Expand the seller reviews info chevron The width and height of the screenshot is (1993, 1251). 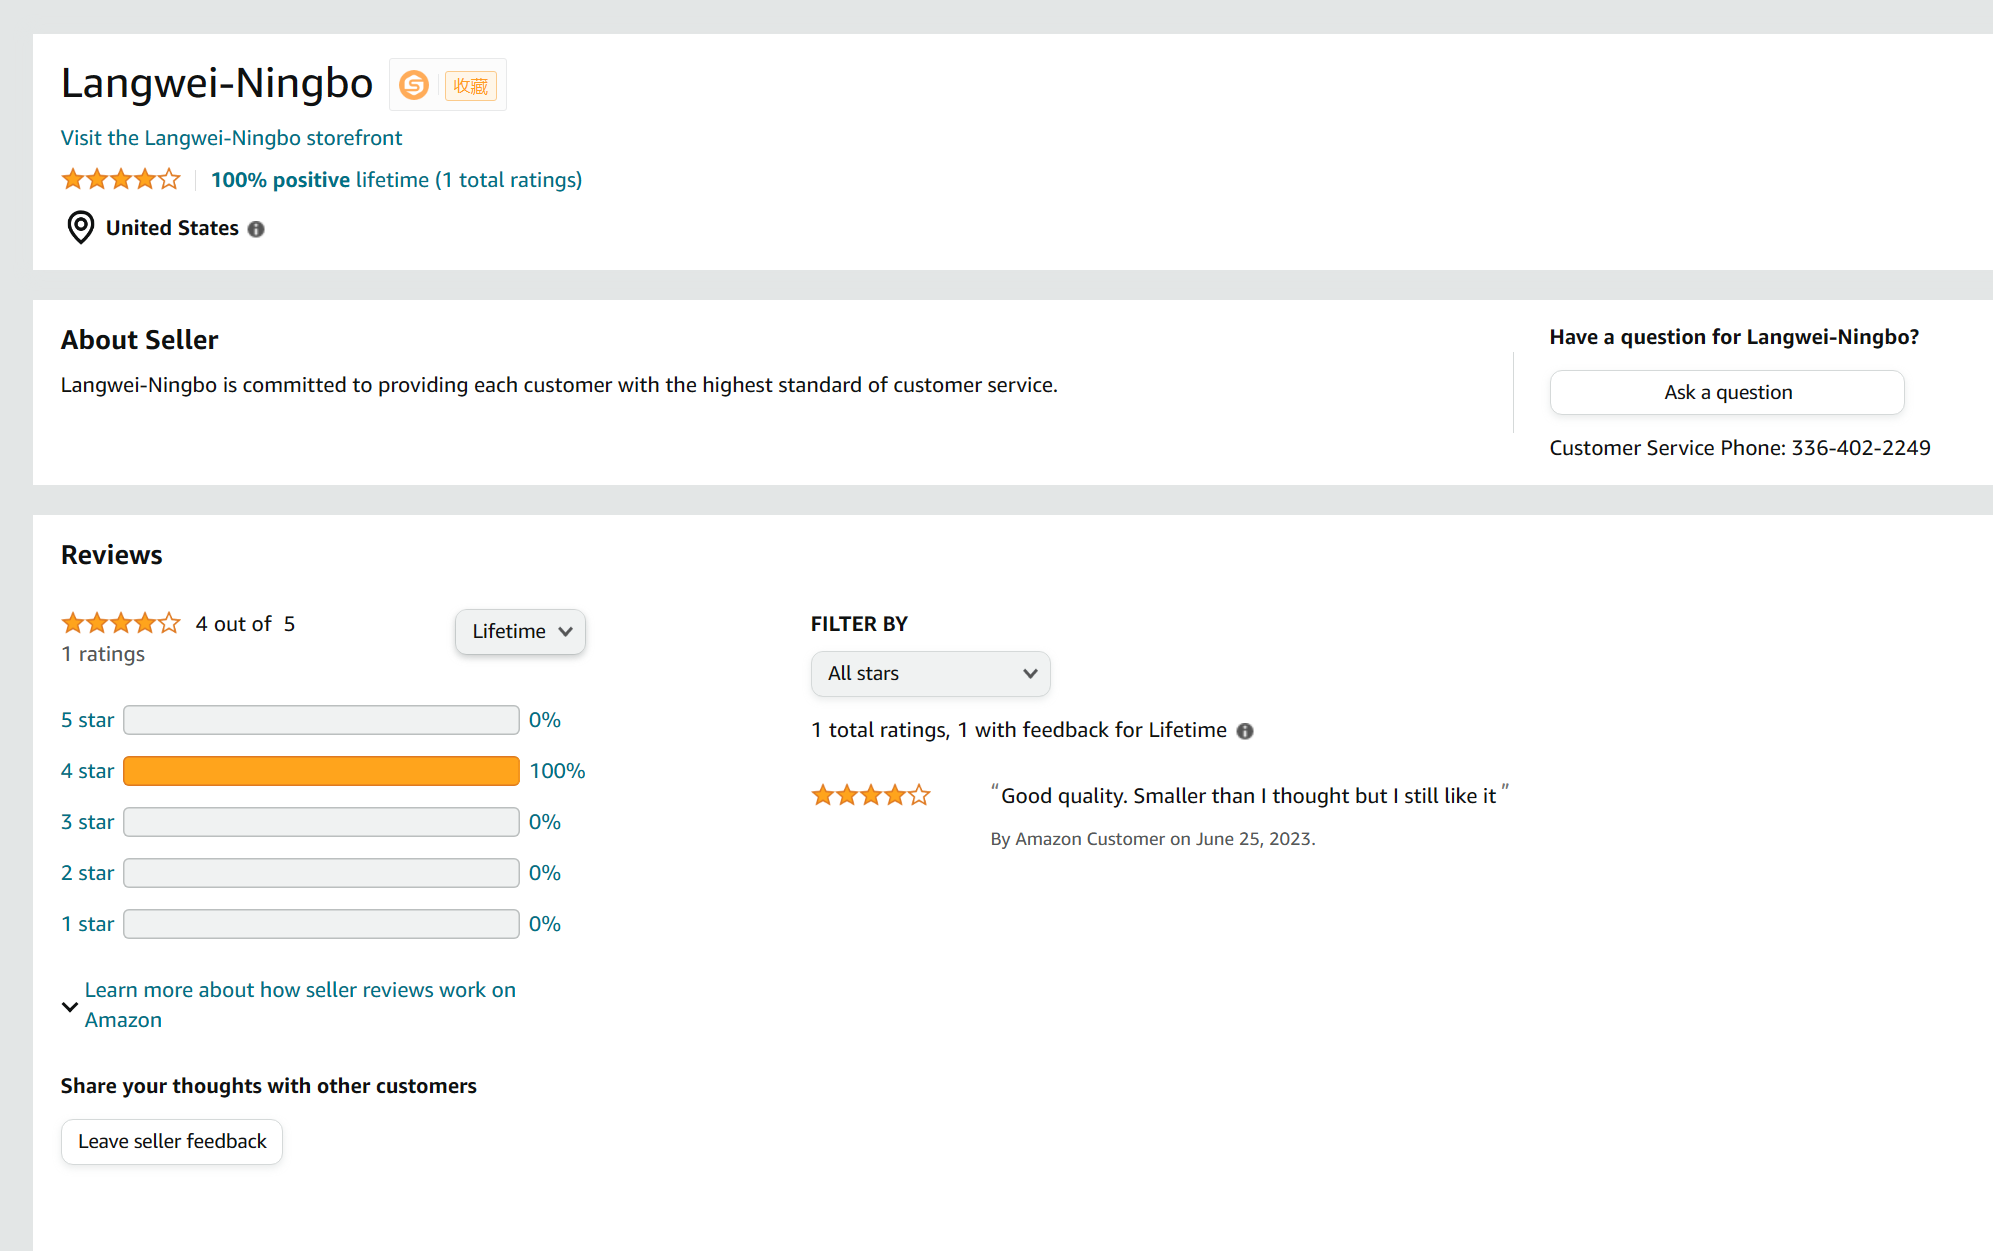click(x=70, y=1006)
